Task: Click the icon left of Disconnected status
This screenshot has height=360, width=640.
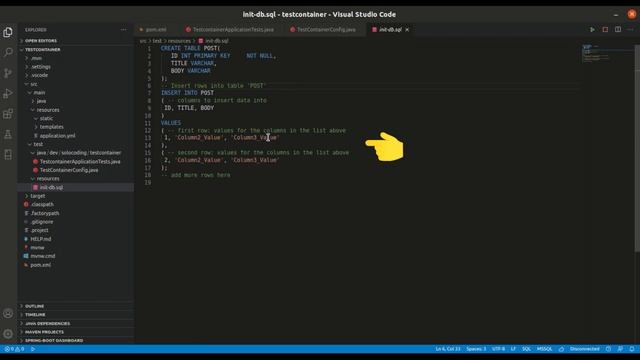Action: click(561, 349)
